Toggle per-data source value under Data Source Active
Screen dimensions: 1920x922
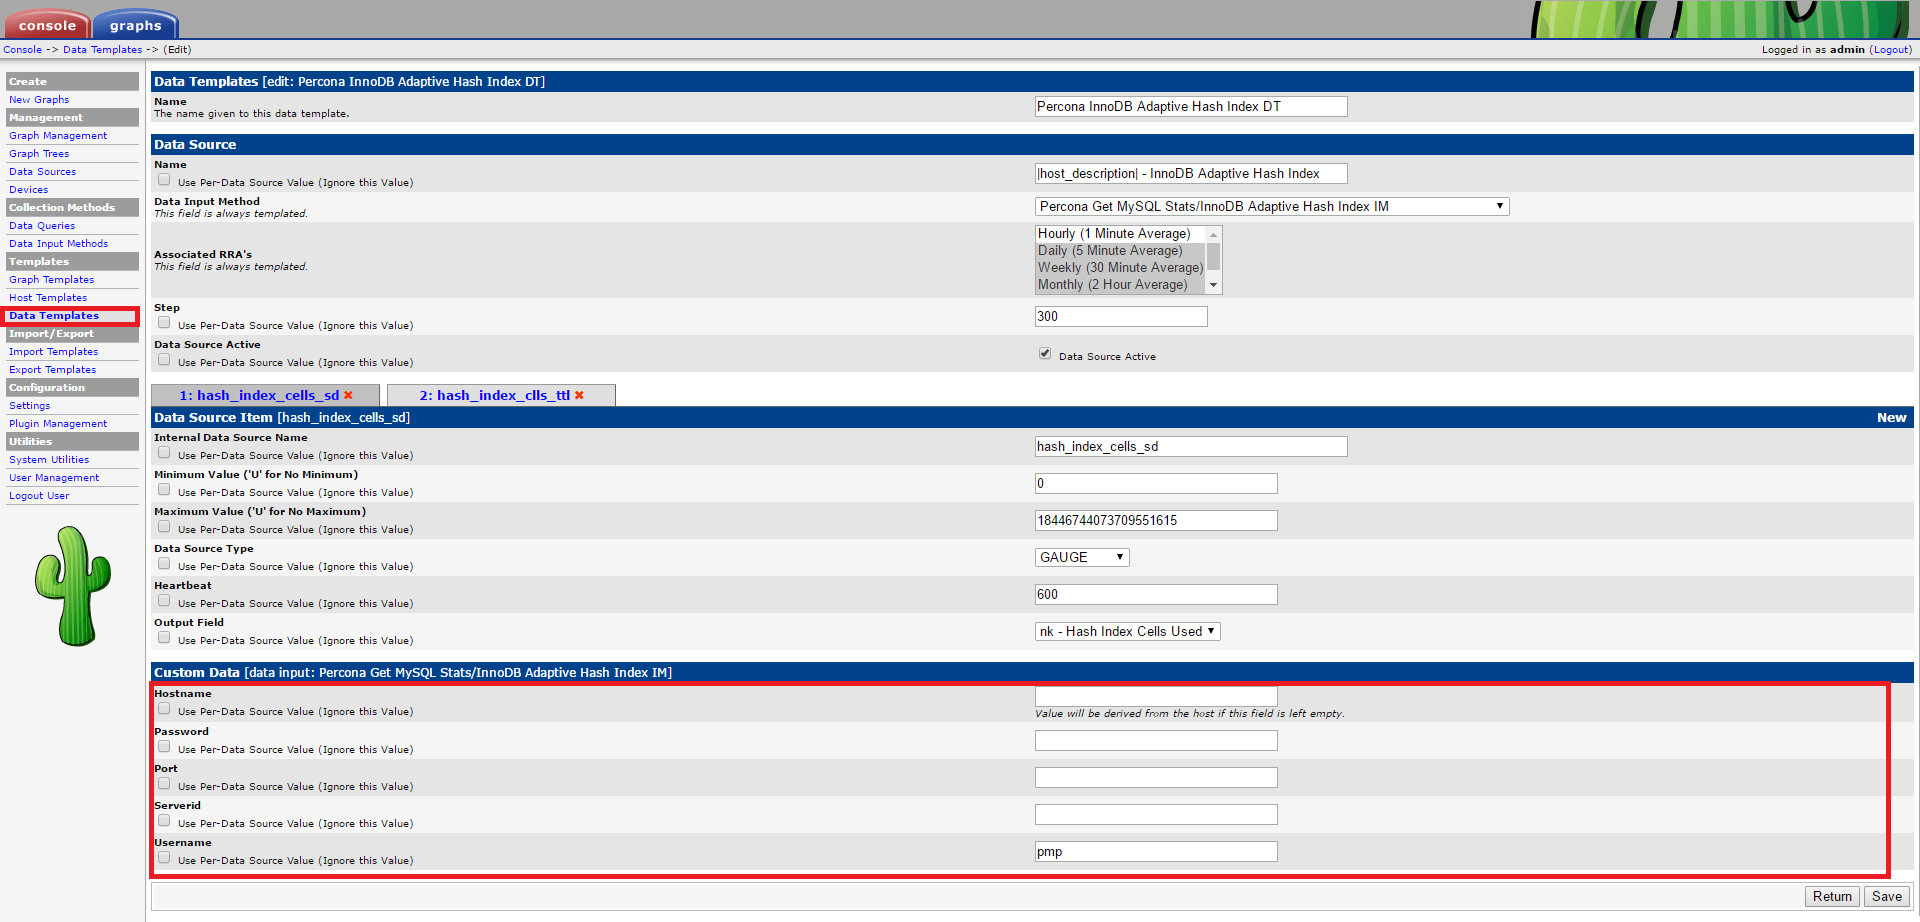click(164, 360)
